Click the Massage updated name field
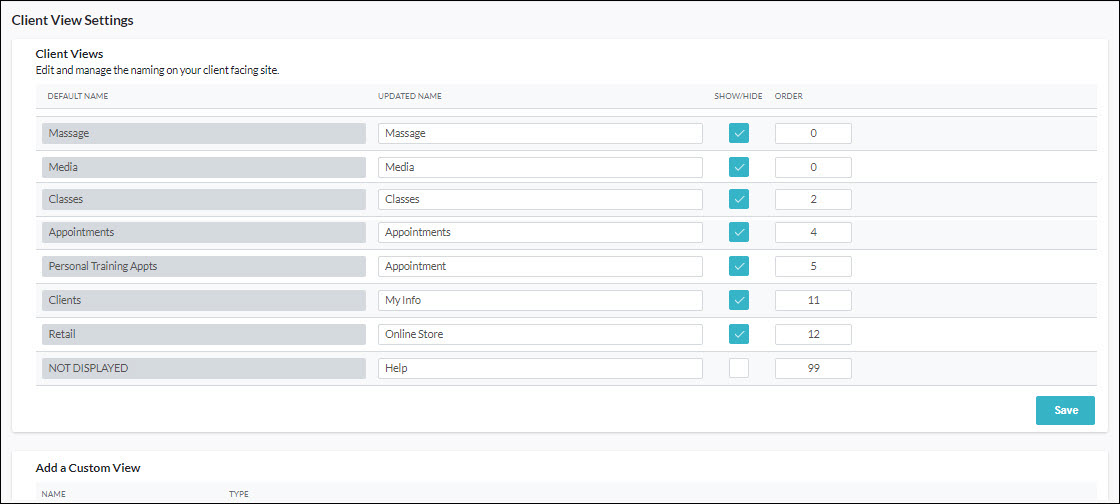The width and height of the screenshot is (1120, 504). coord(540,133)
